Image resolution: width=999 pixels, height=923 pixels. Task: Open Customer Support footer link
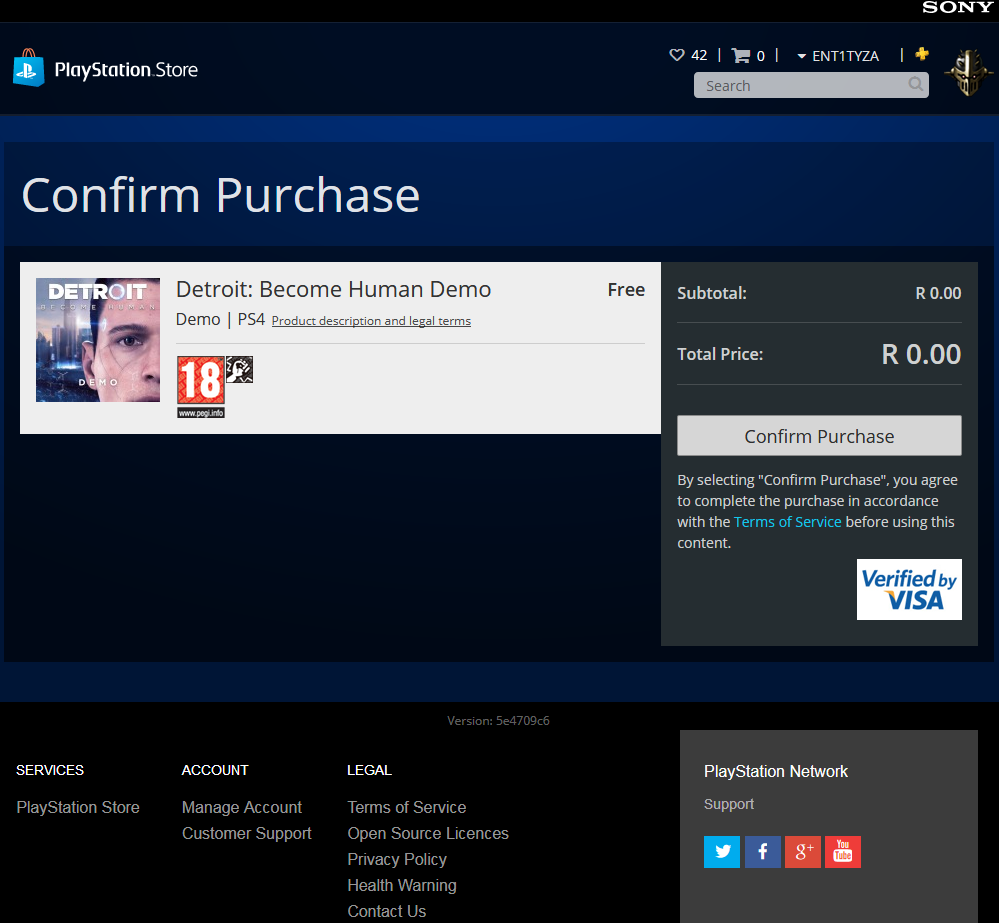(x=247, y=833)
